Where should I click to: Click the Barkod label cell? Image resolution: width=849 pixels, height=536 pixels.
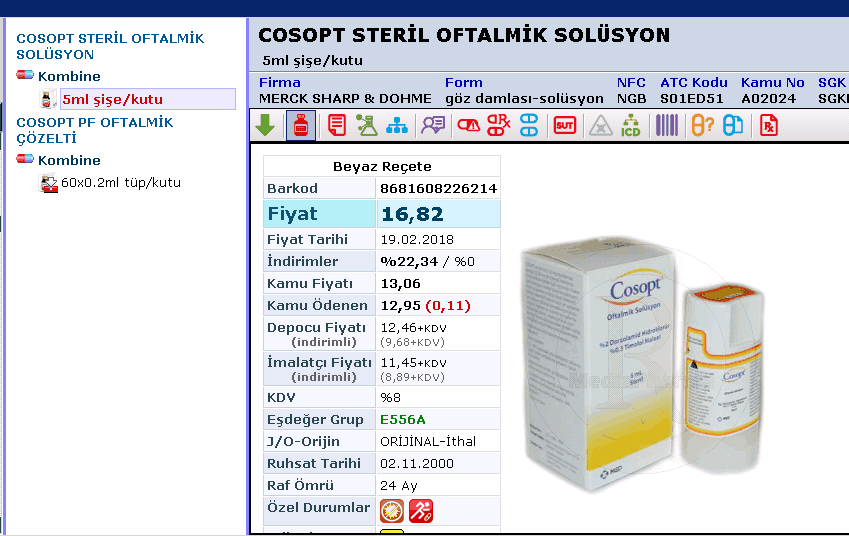pyautogui.click(x=319, y=188)
